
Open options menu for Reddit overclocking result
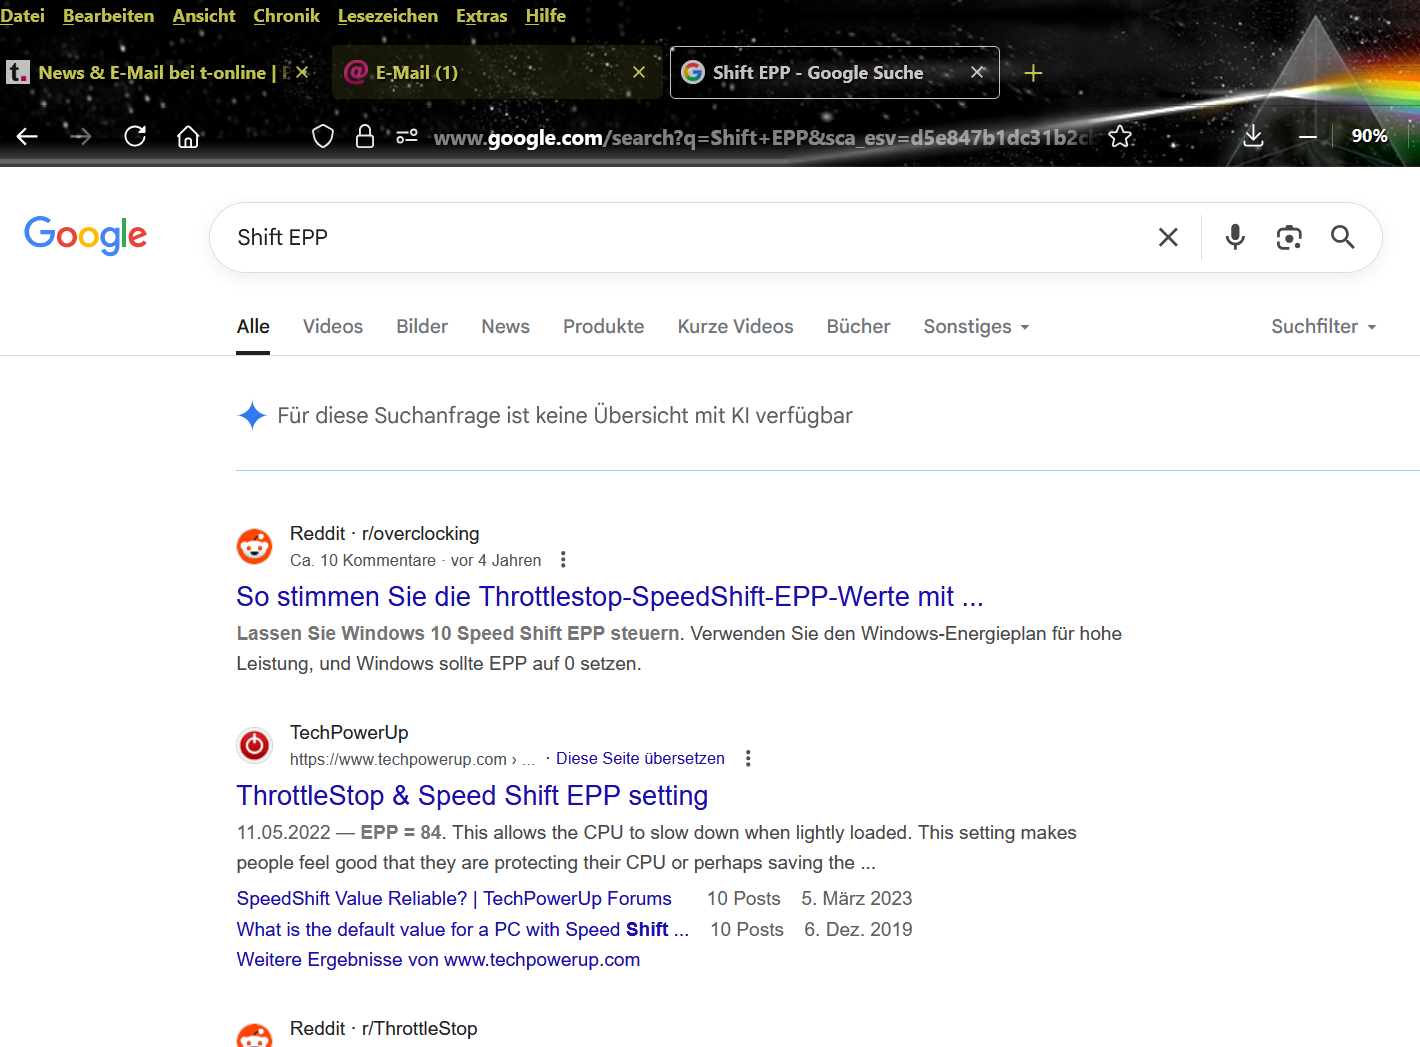coord(563,560)
